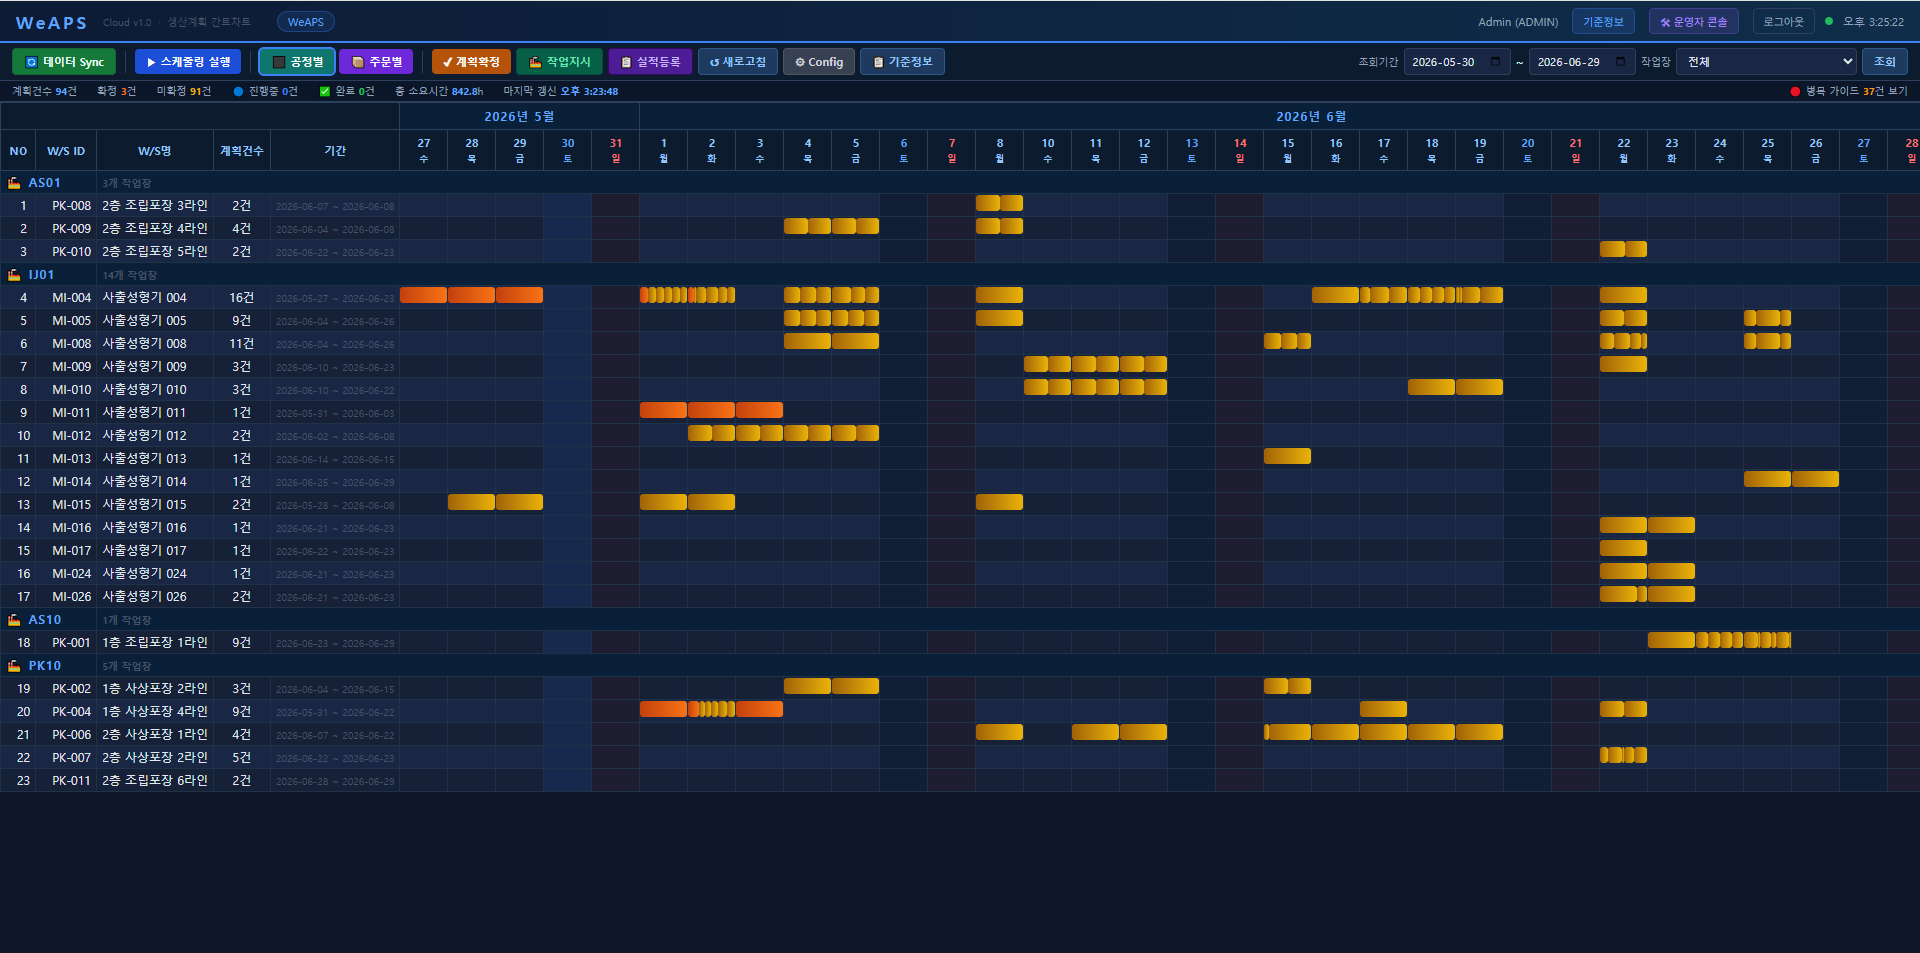Open 작업지시 work orders
The width and height of the screenshot is (1920, 953).
[559, 62]
